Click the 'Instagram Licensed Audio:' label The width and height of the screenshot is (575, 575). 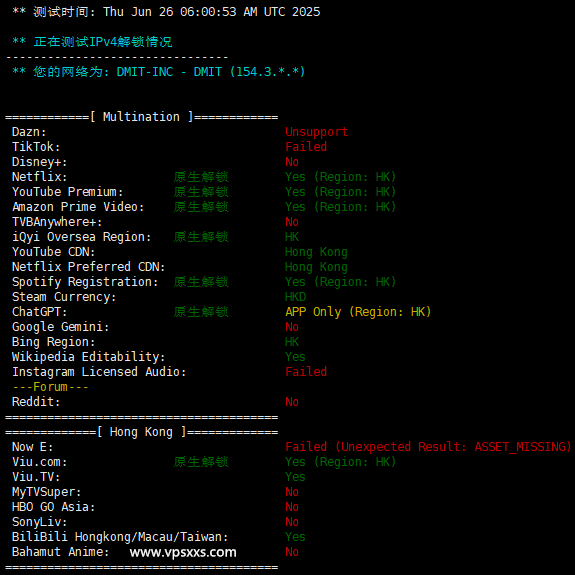tap(99, 372)
